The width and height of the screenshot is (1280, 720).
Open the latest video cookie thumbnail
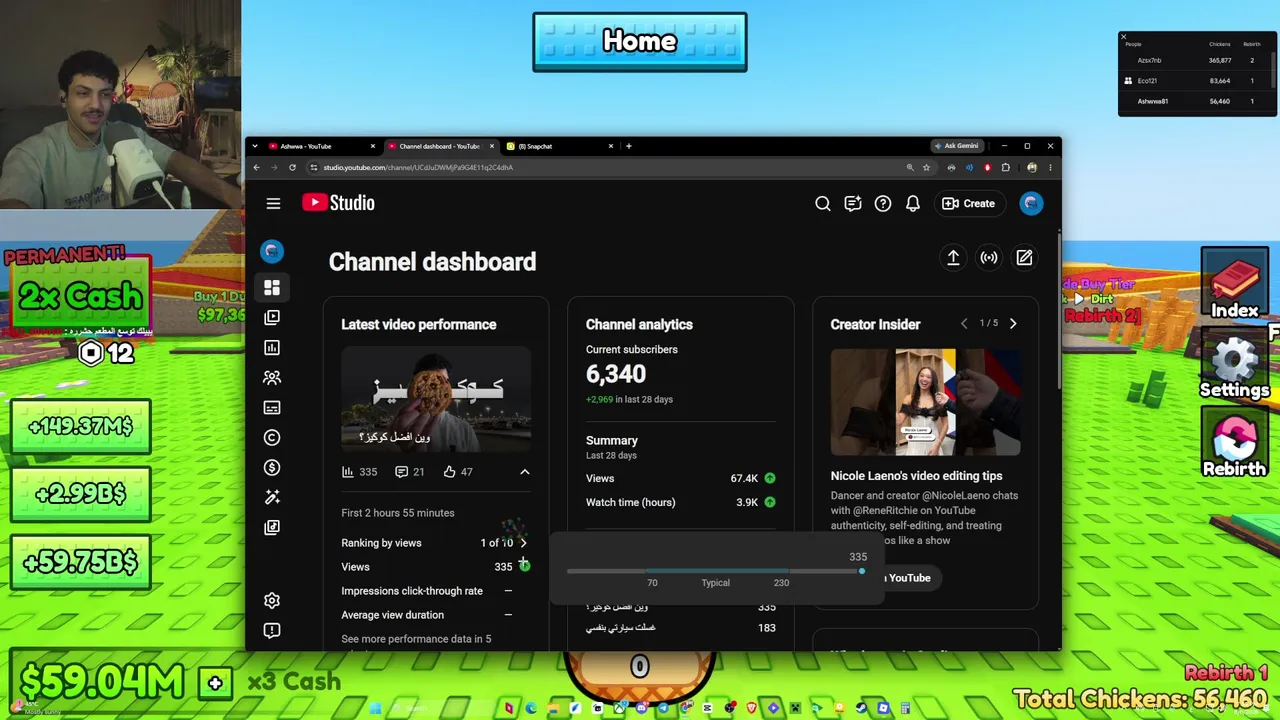(x=436, y=401)
